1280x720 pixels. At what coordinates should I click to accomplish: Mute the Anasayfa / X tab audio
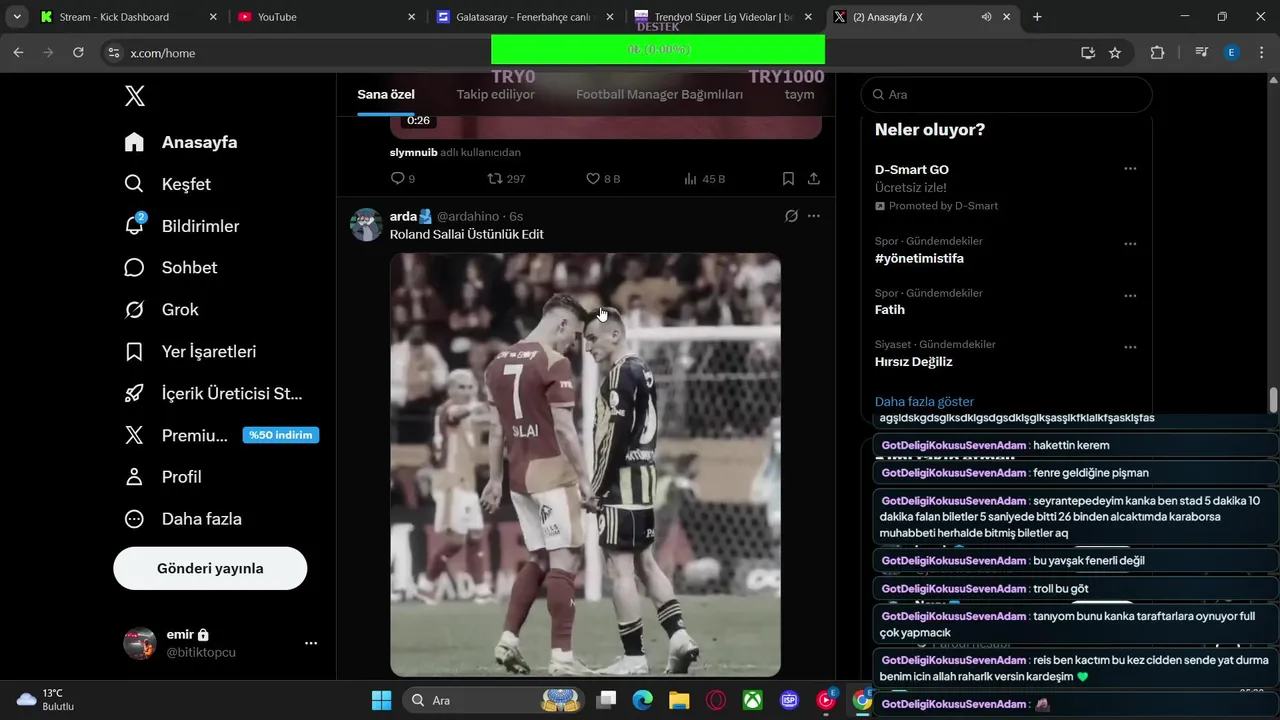(x=986, y=17)
